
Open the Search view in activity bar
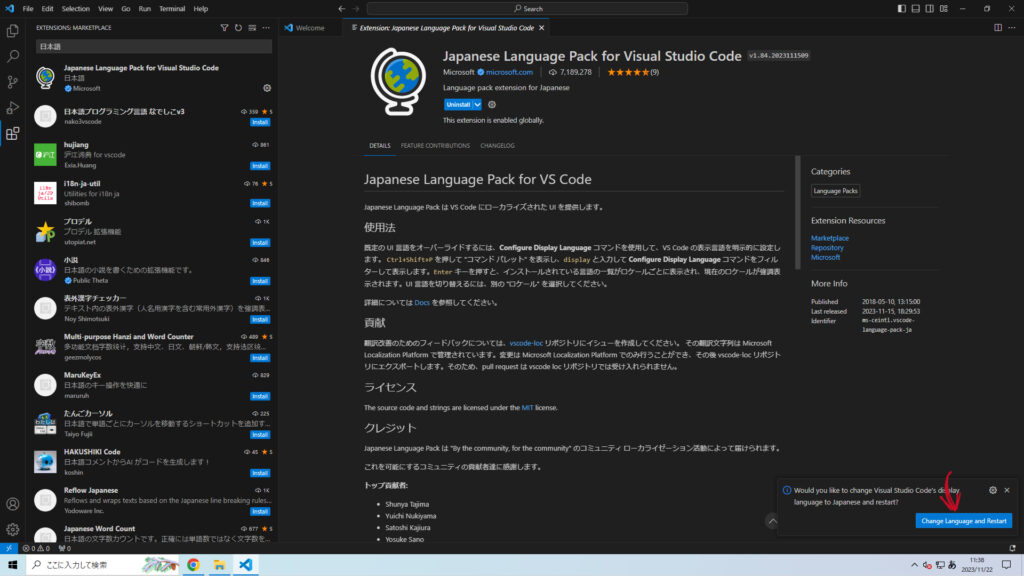(12, 56)
